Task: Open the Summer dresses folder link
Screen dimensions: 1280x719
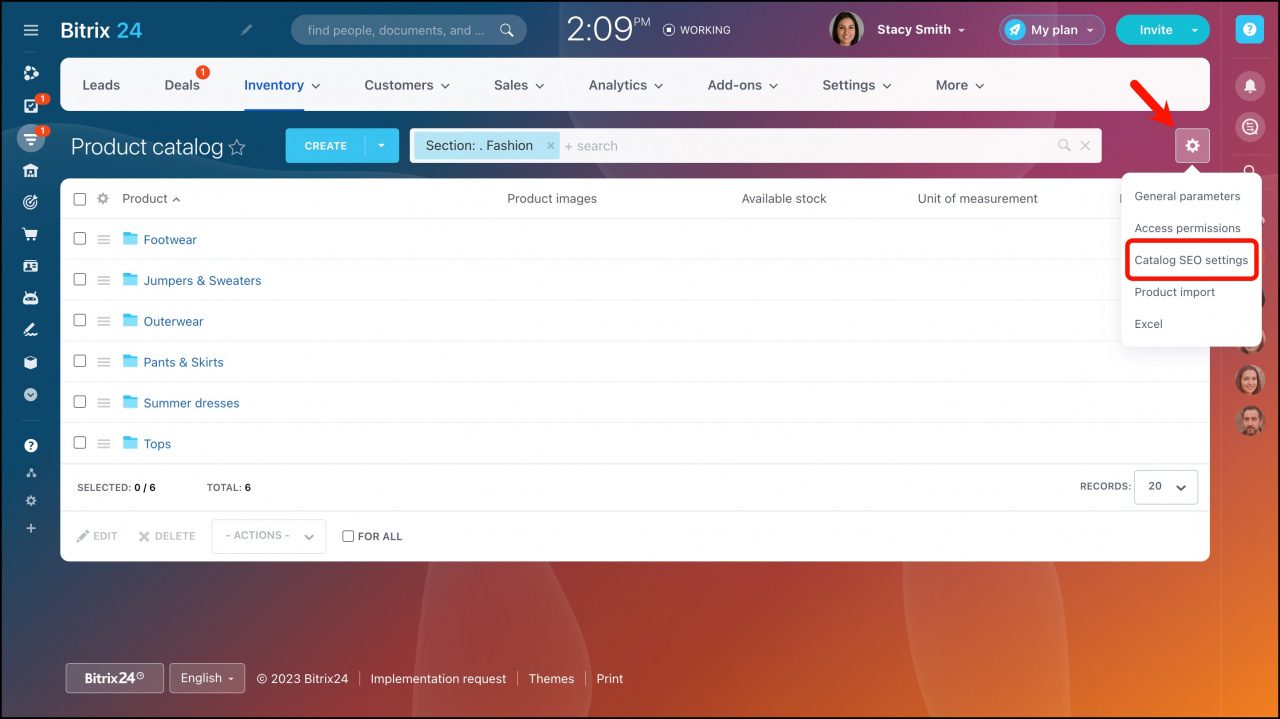Action: click(191, 403)
